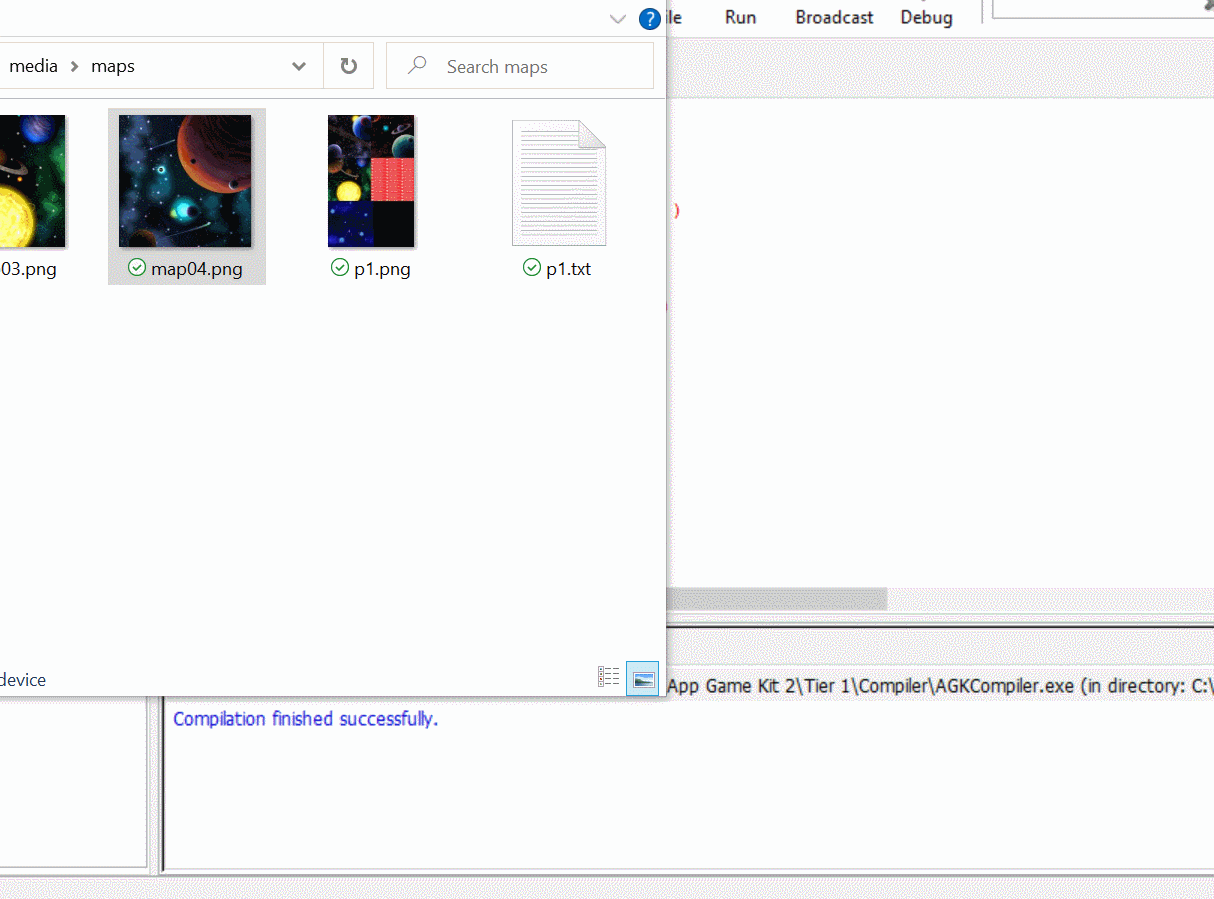This screenshot has width=1214, height=899.
Task: Click the p1.txt file name
Action: [568, 269]
